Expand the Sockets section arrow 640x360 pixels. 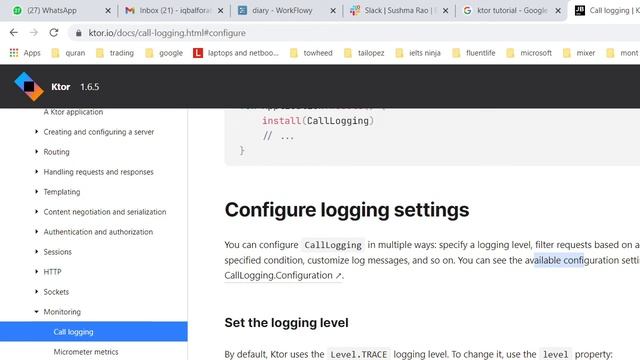[36, 291]
